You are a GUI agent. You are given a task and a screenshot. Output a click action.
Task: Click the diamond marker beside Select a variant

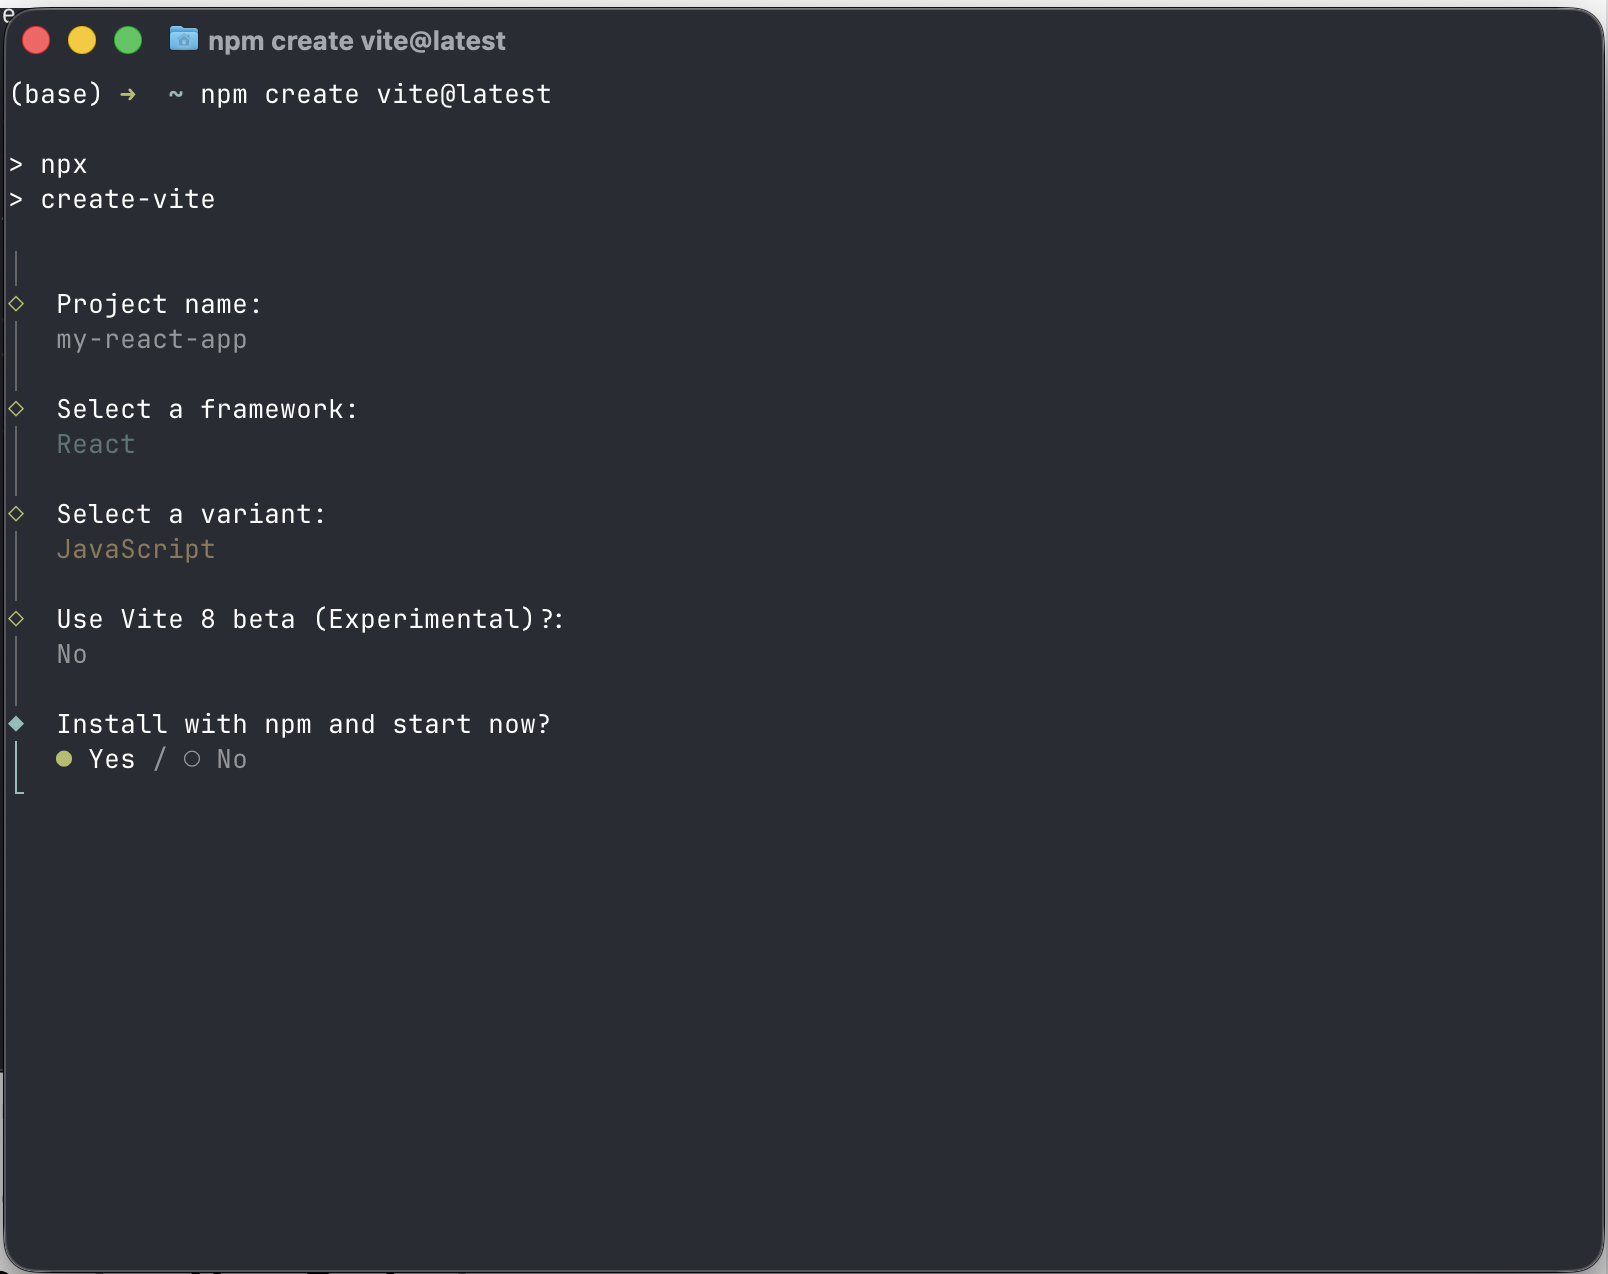tap(16, 513)
